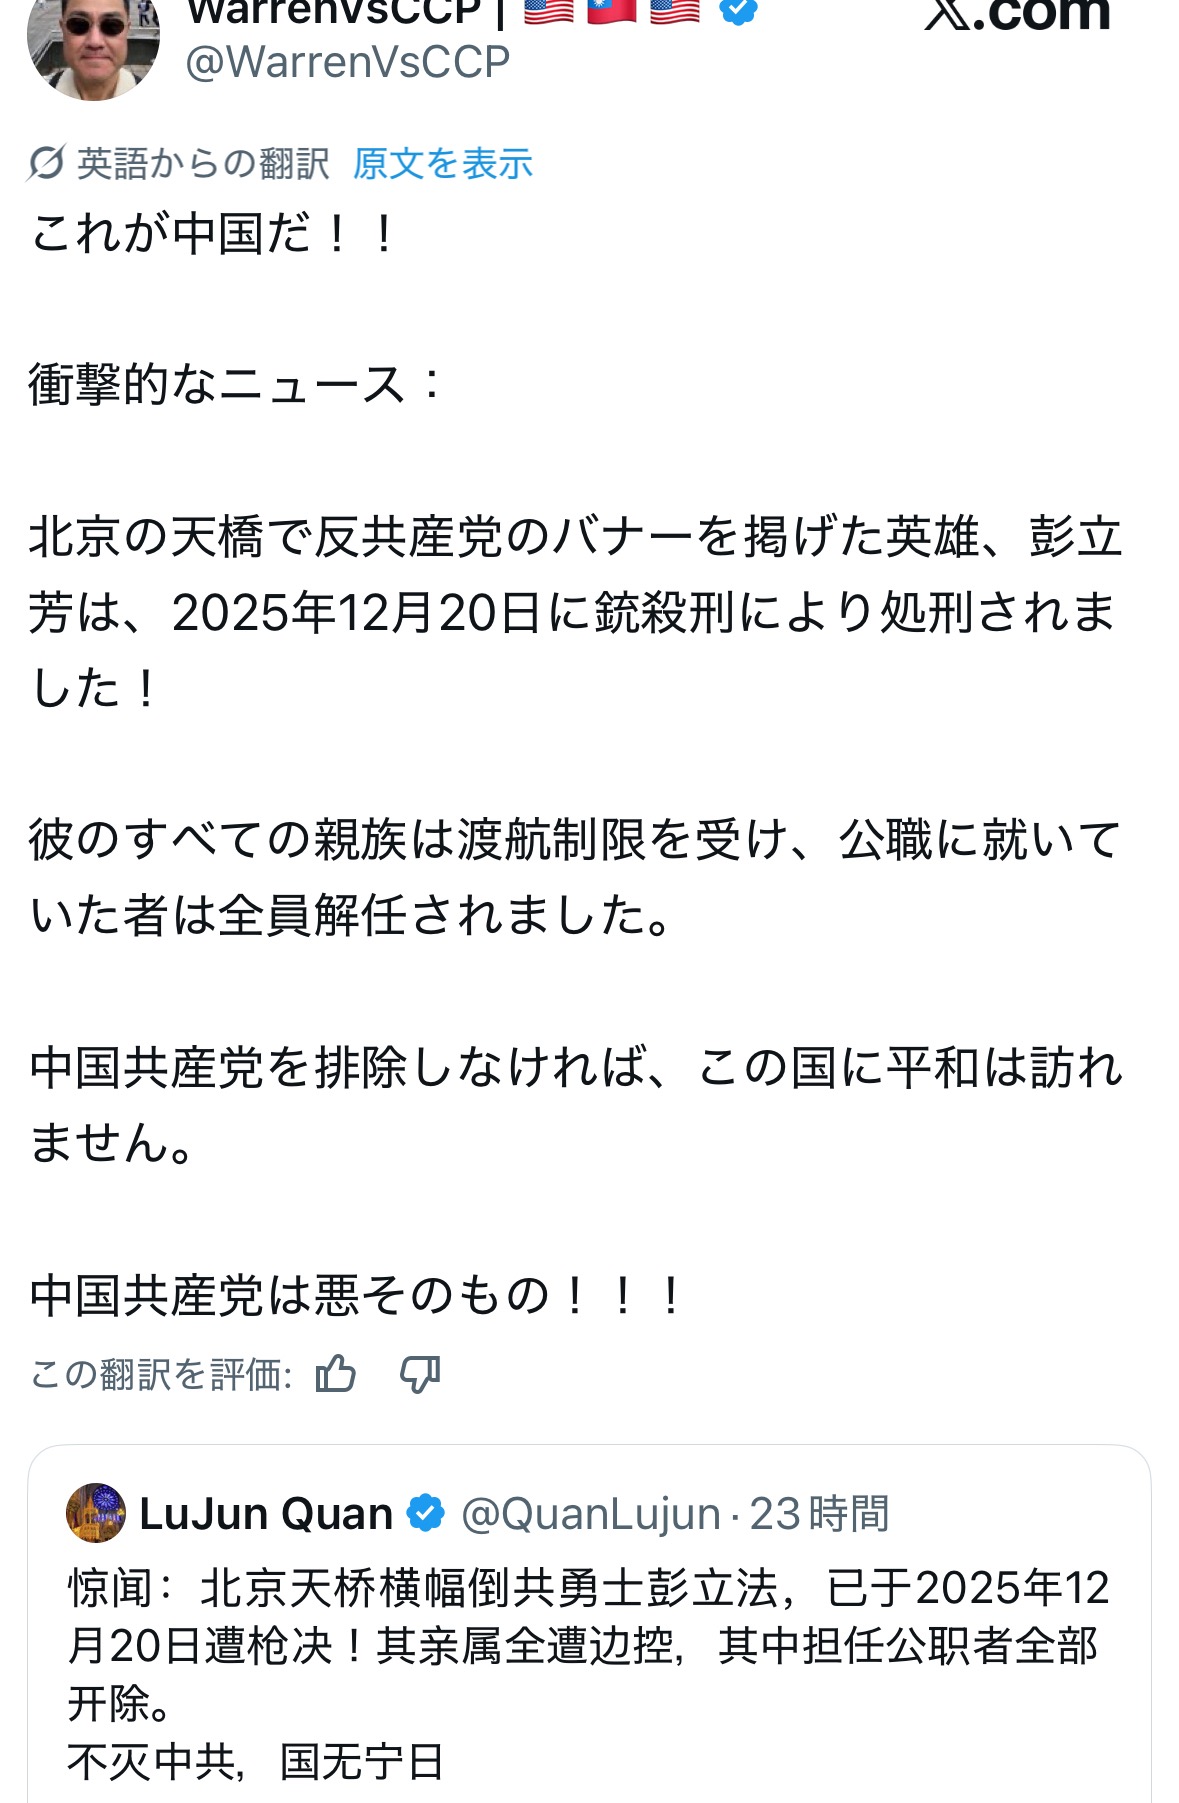The image size is (1179, 1803).
Task: Click the 原文を表示 link
Action: coord(443,164)
